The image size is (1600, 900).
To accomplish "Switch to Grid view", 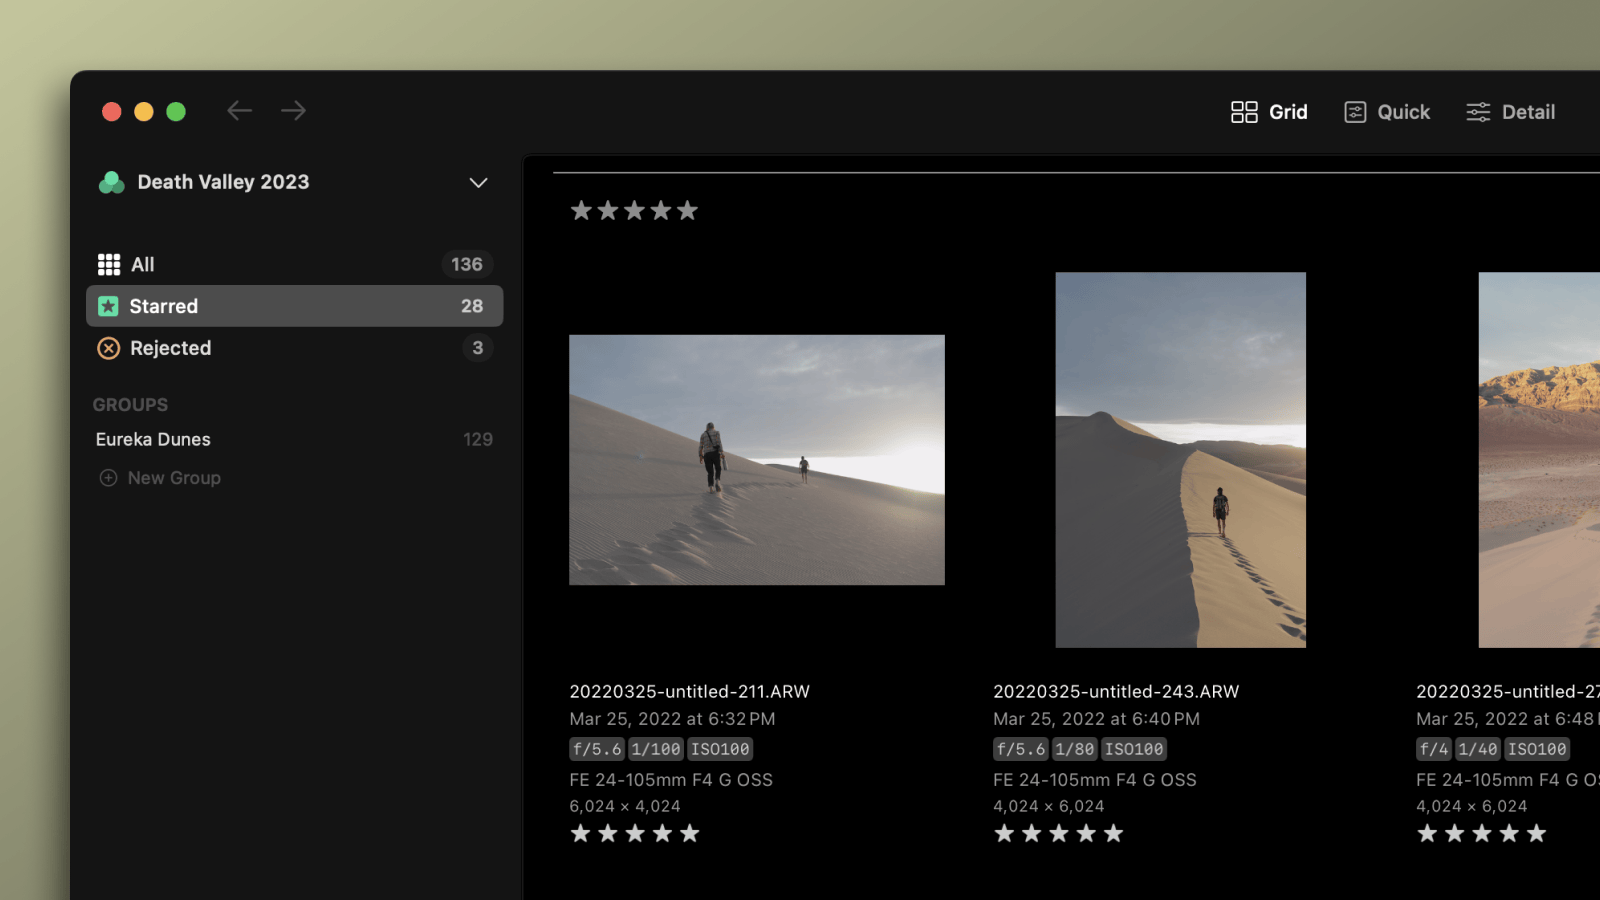I will coord(1269,112).
